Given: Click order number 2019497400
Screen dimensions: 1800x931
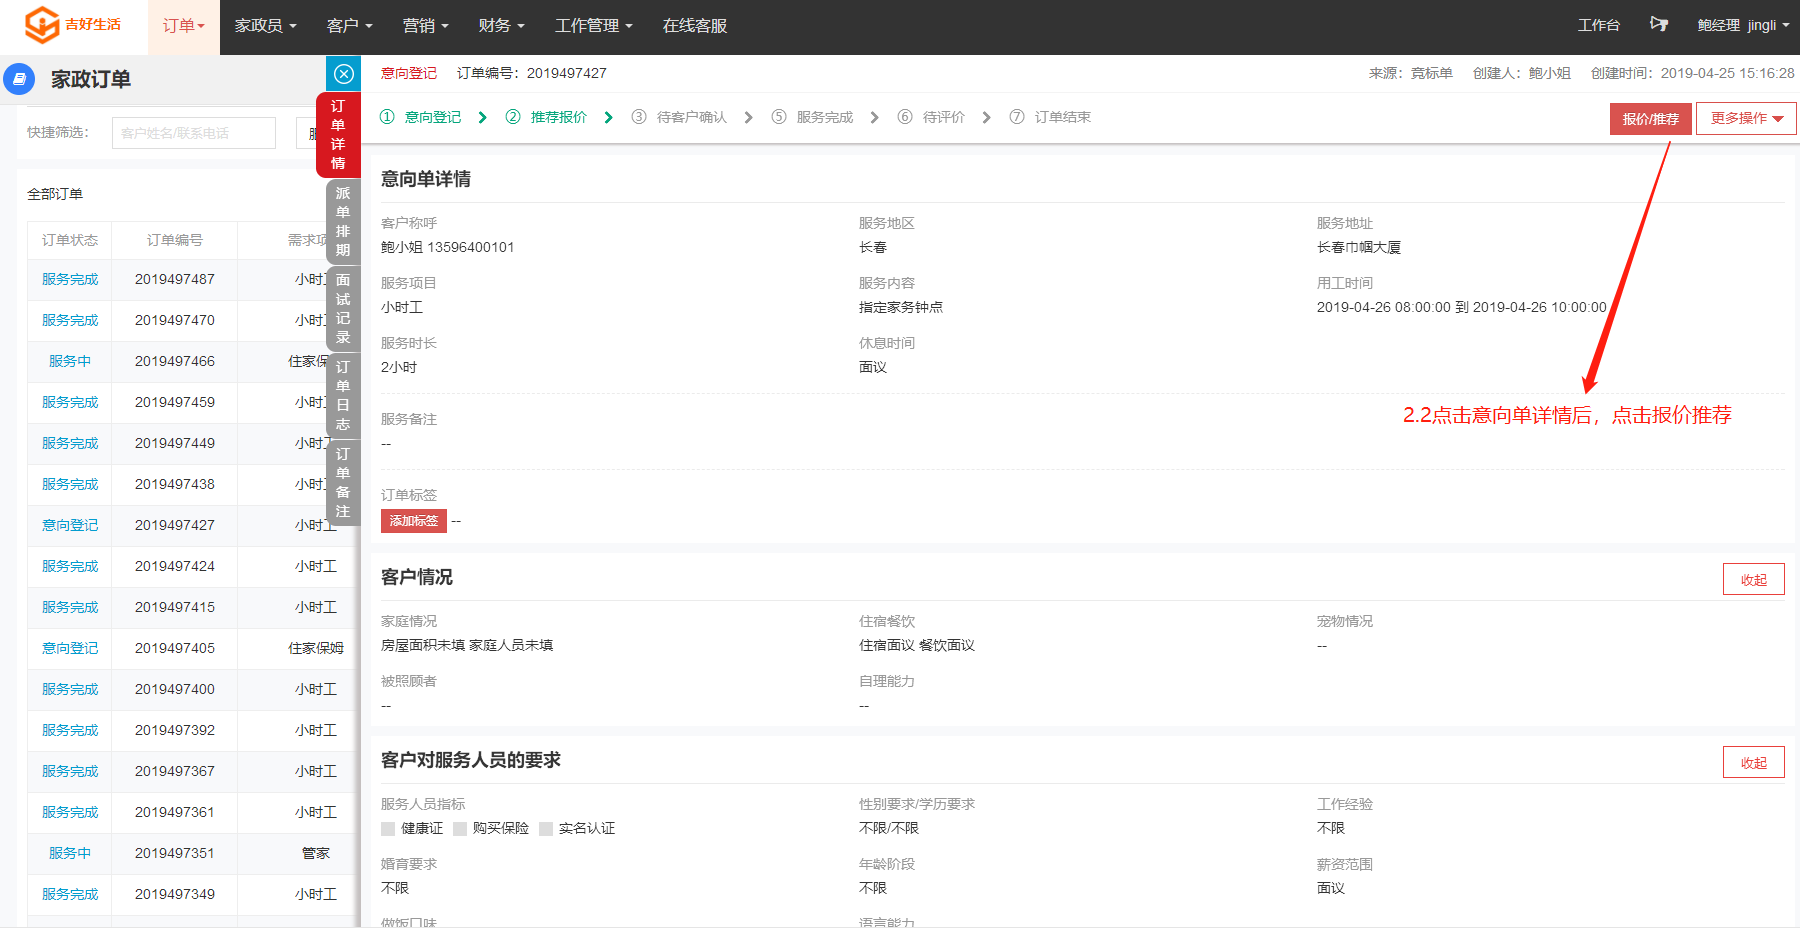Looking at the screenshot, I should pyautogui.click(x=175, y=690).
